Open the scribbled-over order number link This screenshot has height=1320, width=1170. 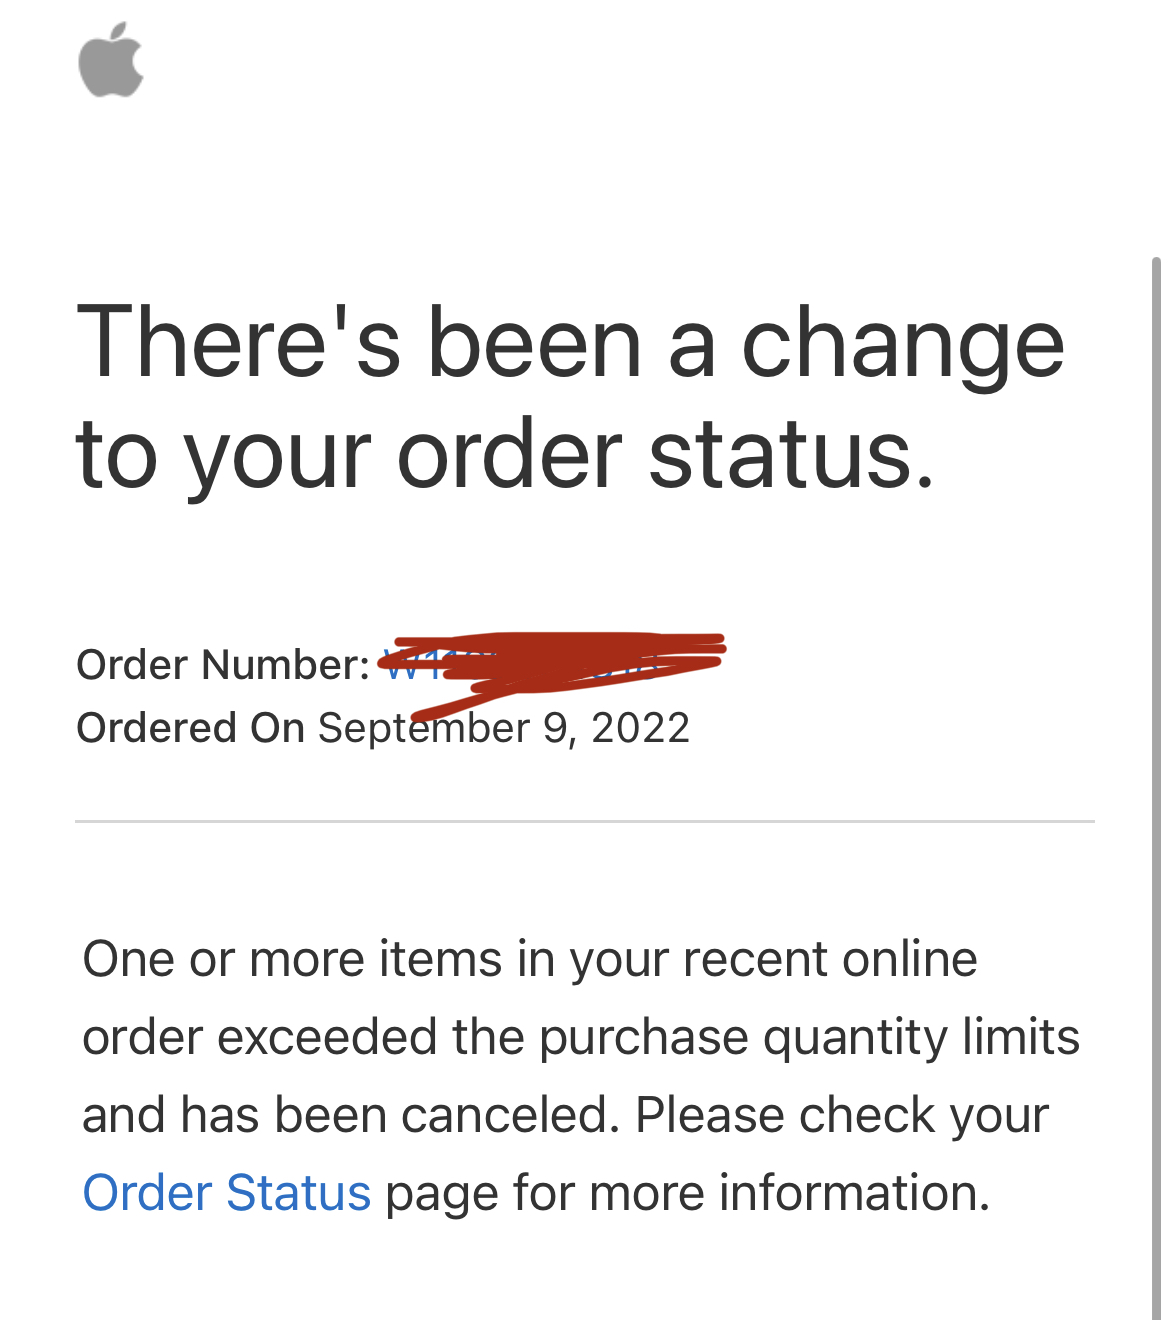550,663
